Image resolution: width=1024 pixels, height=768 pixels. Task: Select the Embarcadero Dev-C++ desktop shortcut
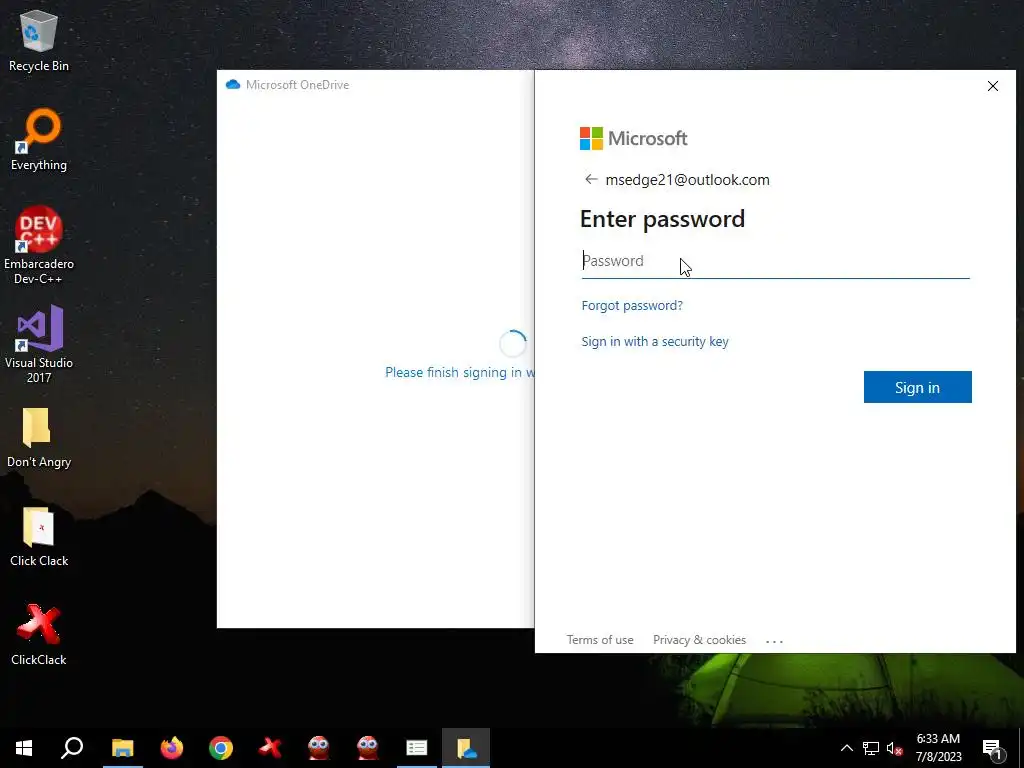(x=39, y=246)
